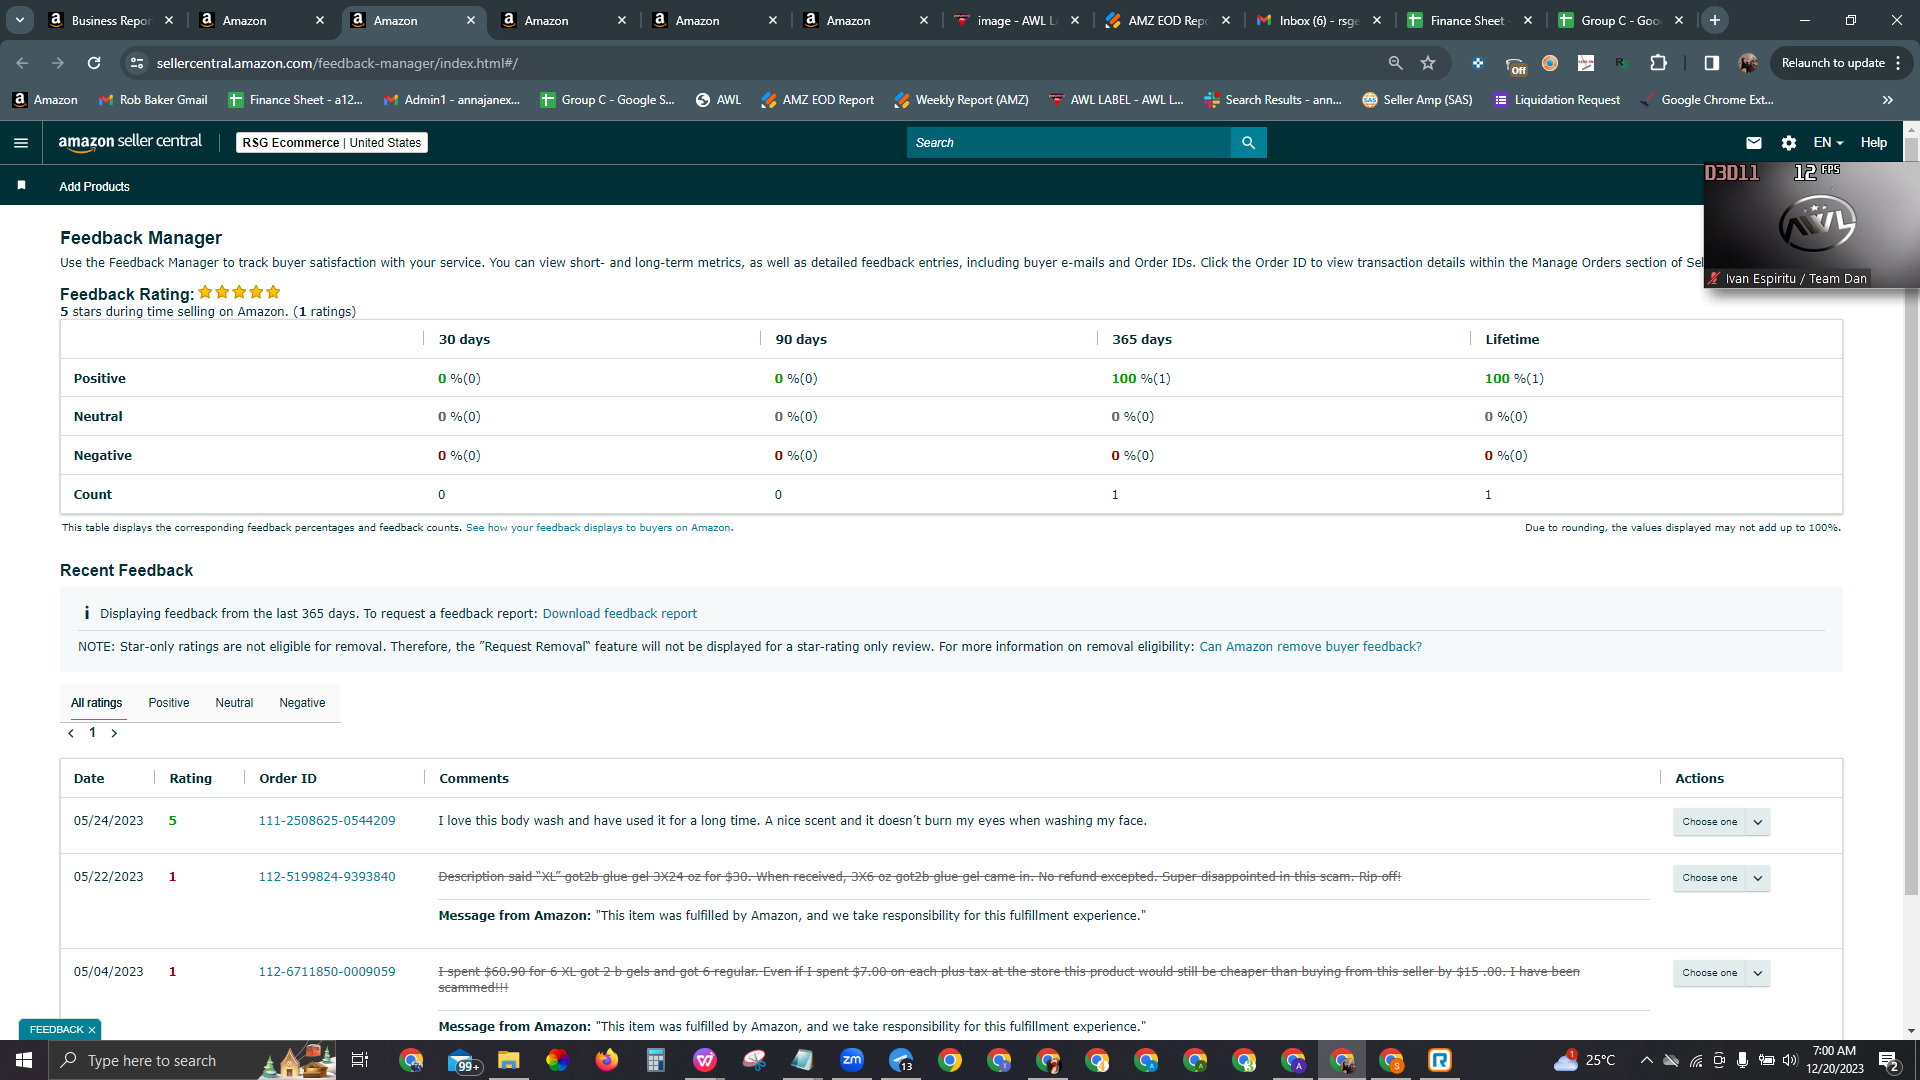
Task: Go to next feedback page arrow
Action: [x=114, y=733]
